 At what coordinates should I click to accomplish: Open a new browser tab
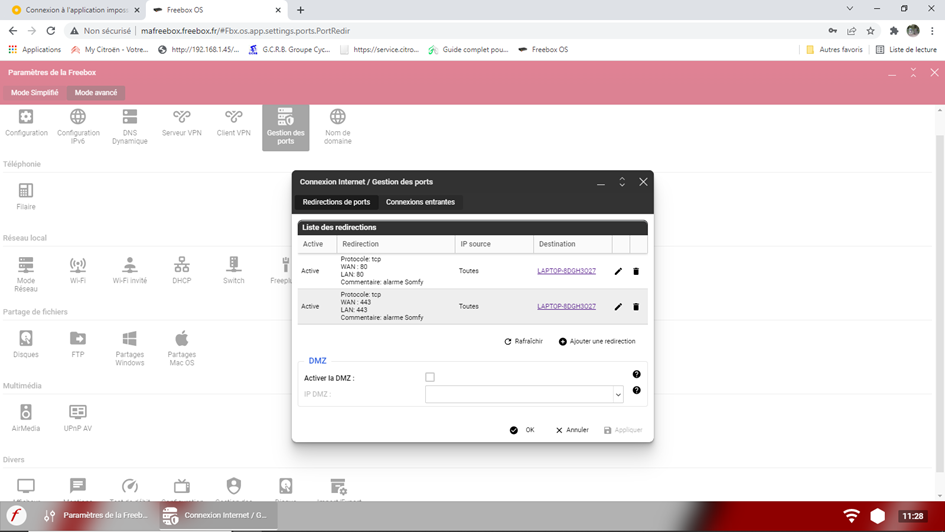[x=300, y=10]
